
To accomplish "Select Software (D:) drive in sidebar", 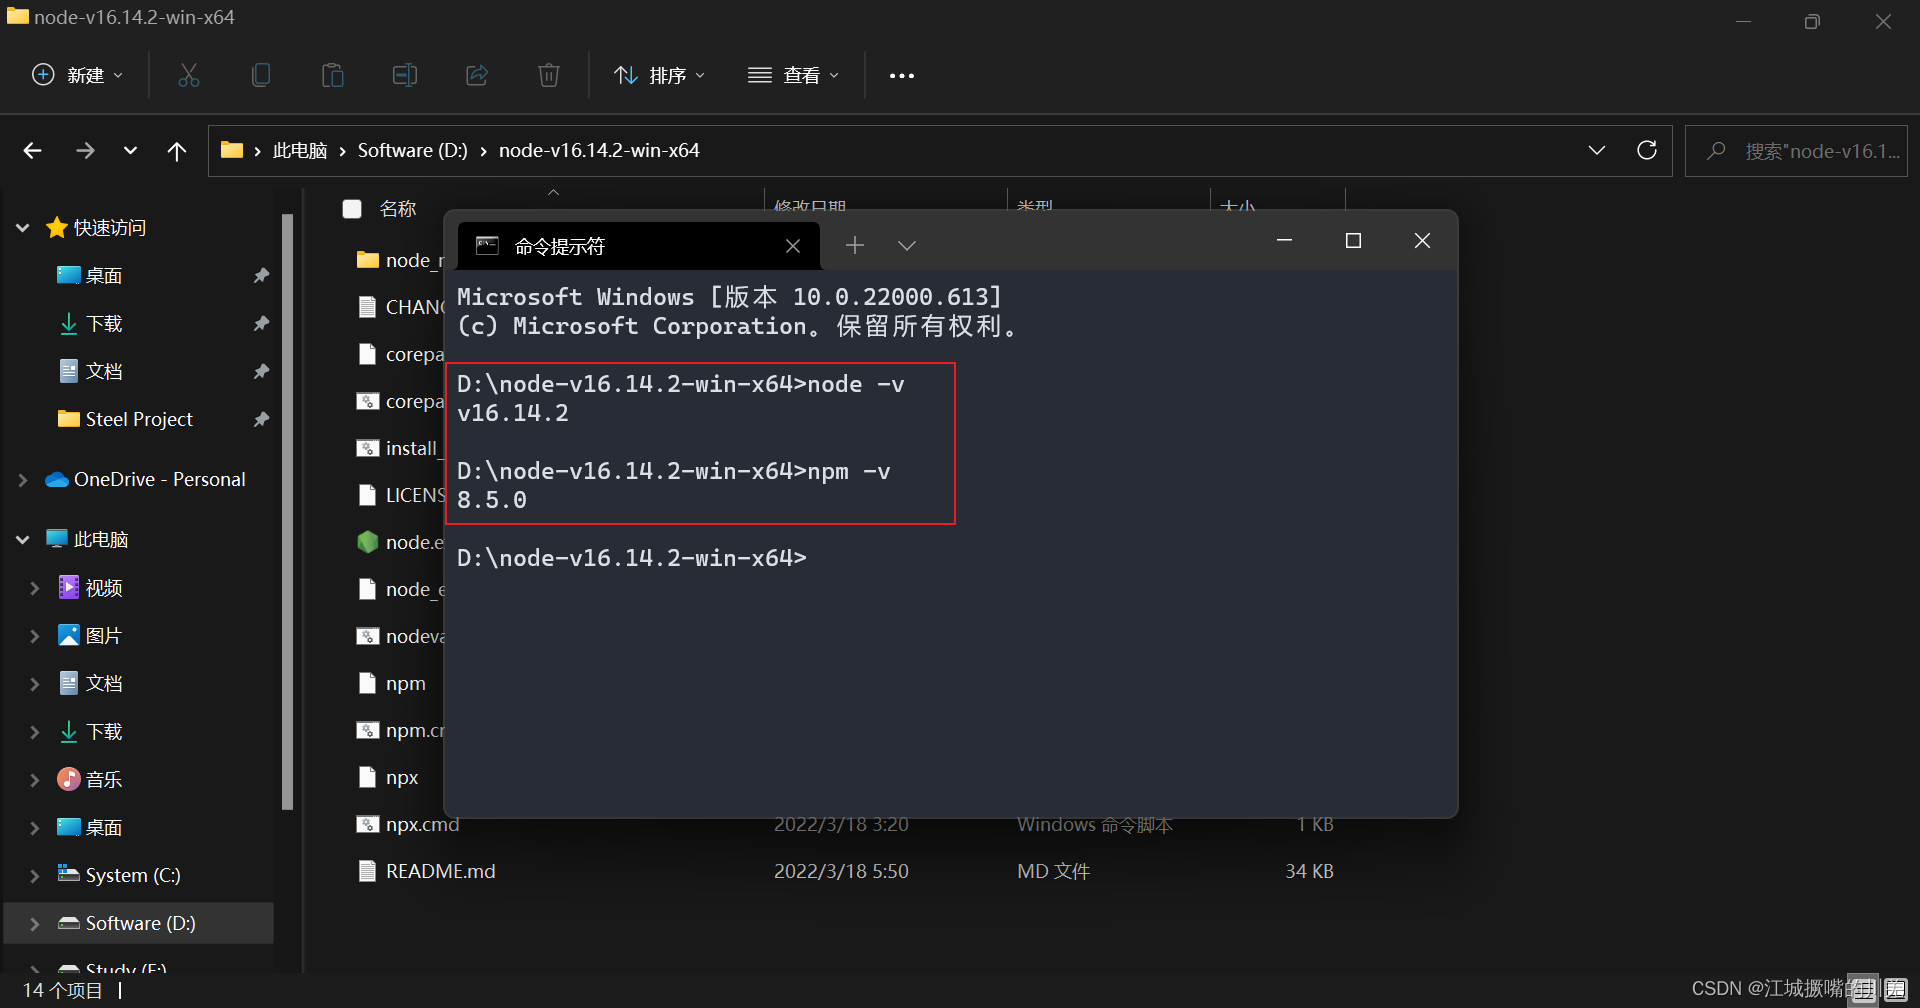I will (x=141, y=924).
